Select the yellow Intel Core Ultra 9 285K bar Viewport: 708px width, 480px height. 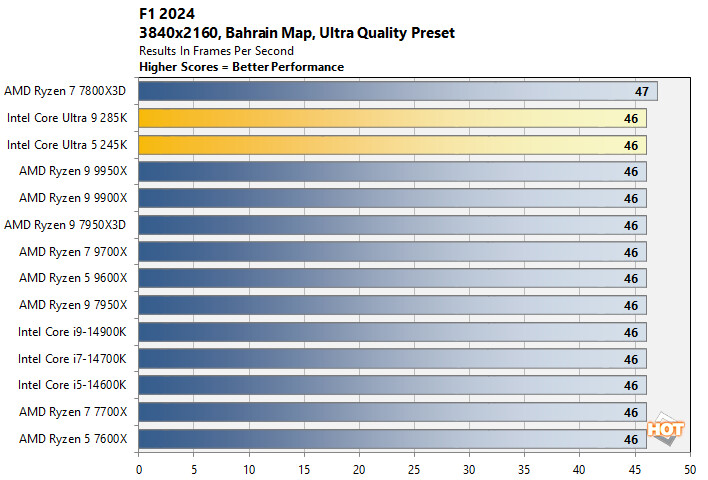[x=392, y=118]
